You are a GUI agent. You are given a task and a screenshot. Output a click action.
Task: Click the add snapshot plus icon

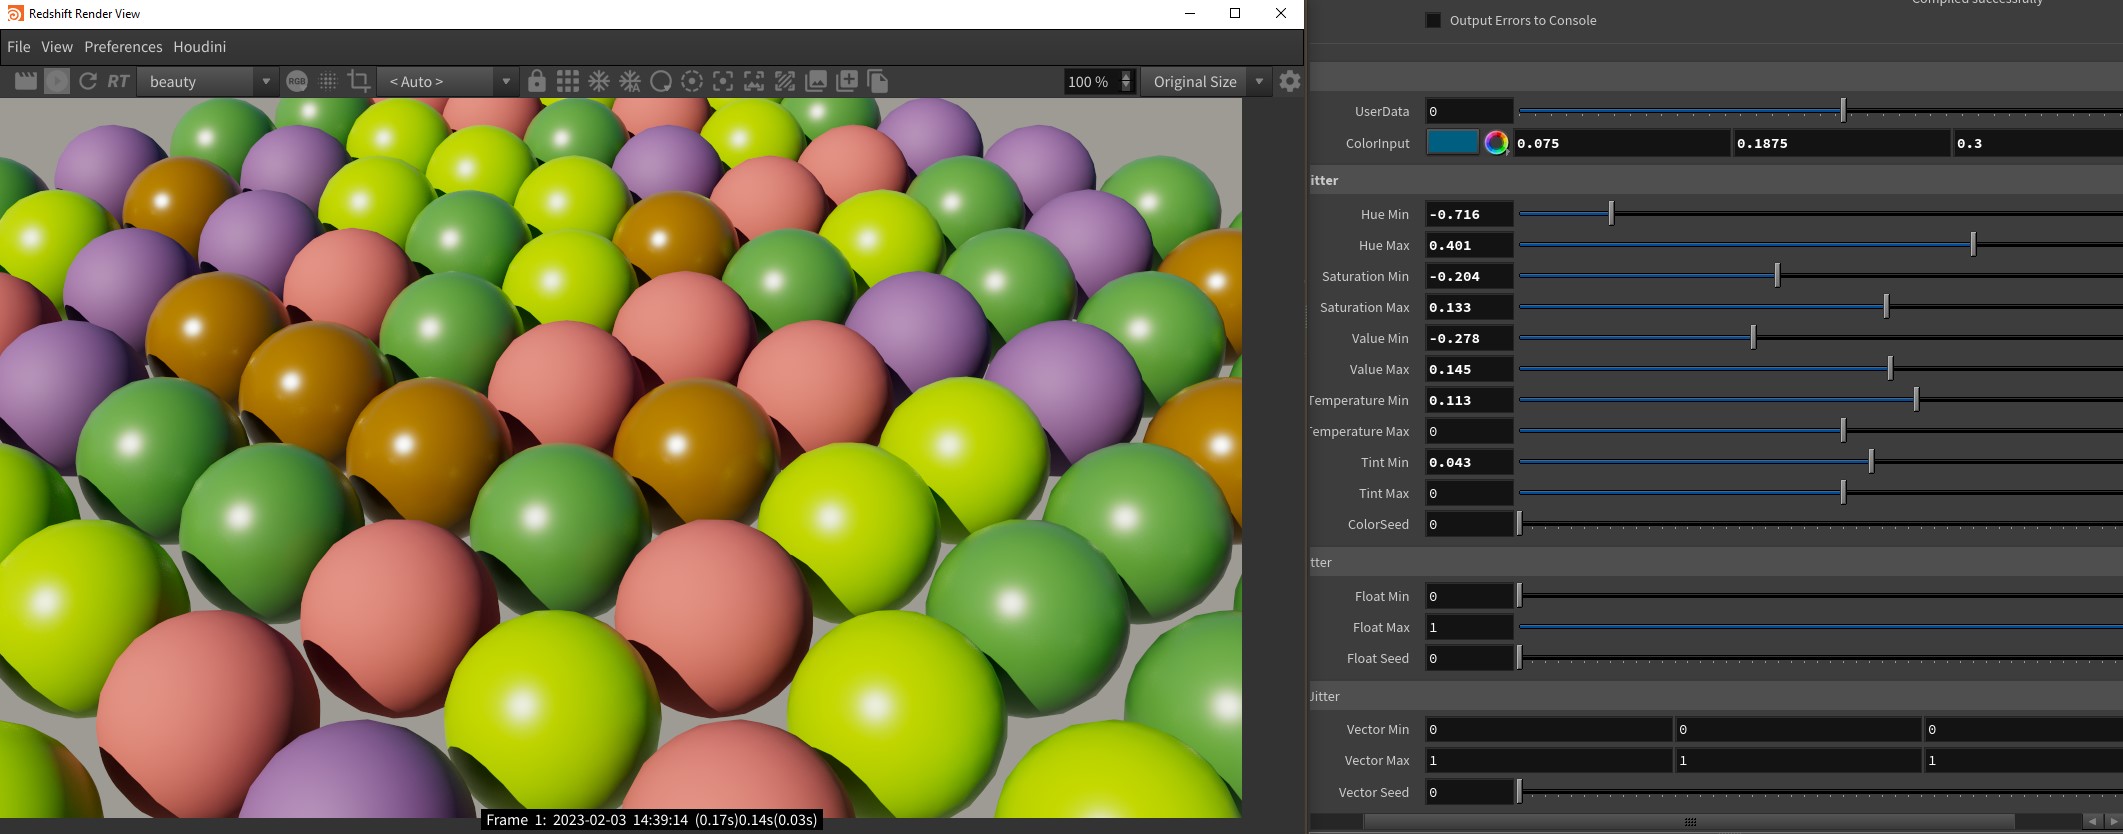(847, 82)
